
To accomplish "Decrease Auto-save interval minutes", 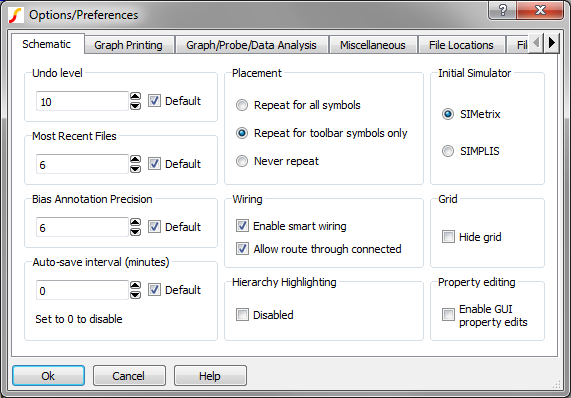I will [x=135, y=295].
